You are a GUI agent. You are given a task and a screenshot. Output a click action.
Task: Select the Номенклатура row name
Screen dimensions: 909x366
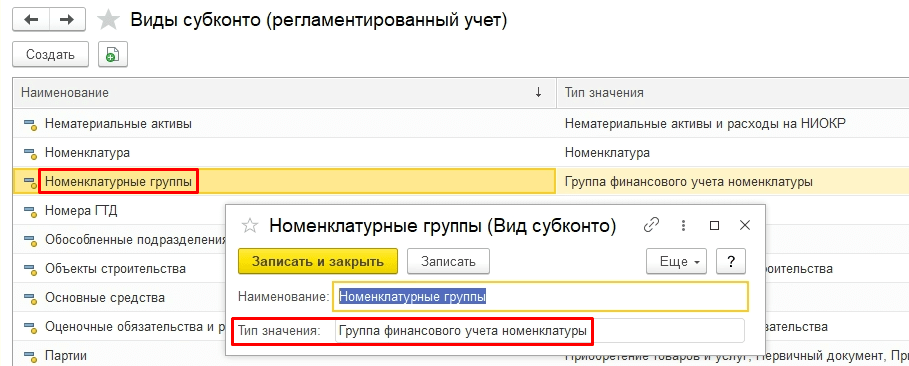[x=88, y=153]
